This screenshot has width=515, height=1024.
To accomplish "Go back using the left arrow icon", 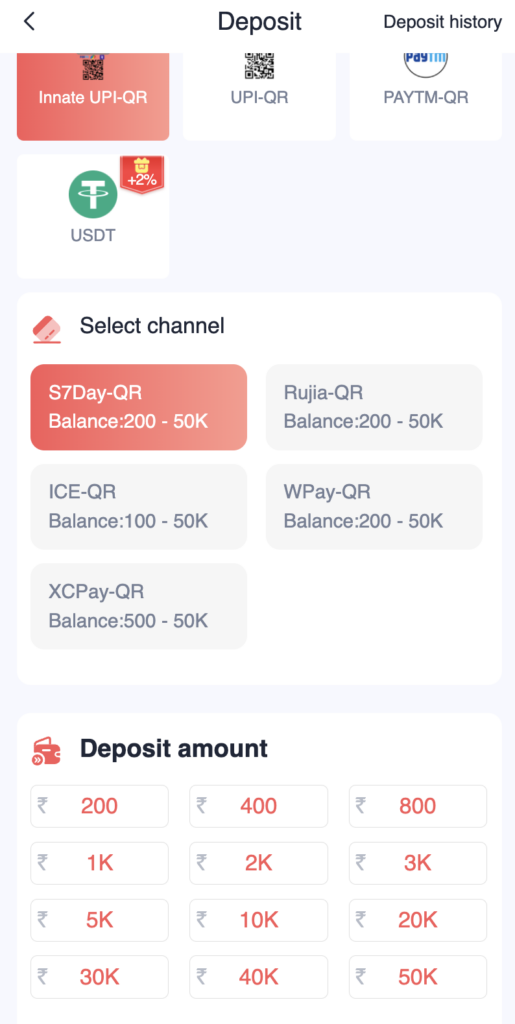I will (29, 22).
